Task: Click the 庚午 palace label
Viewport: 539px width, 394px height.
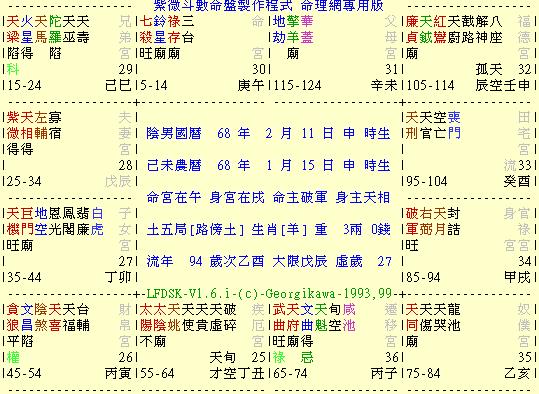Action: 251,86
